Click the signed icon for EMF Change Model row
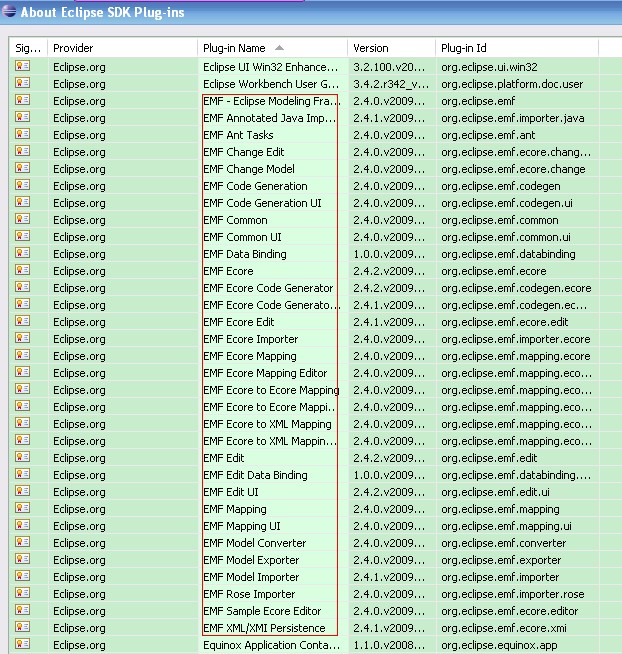Screen dimensions: 622x654 click(23, 168)
